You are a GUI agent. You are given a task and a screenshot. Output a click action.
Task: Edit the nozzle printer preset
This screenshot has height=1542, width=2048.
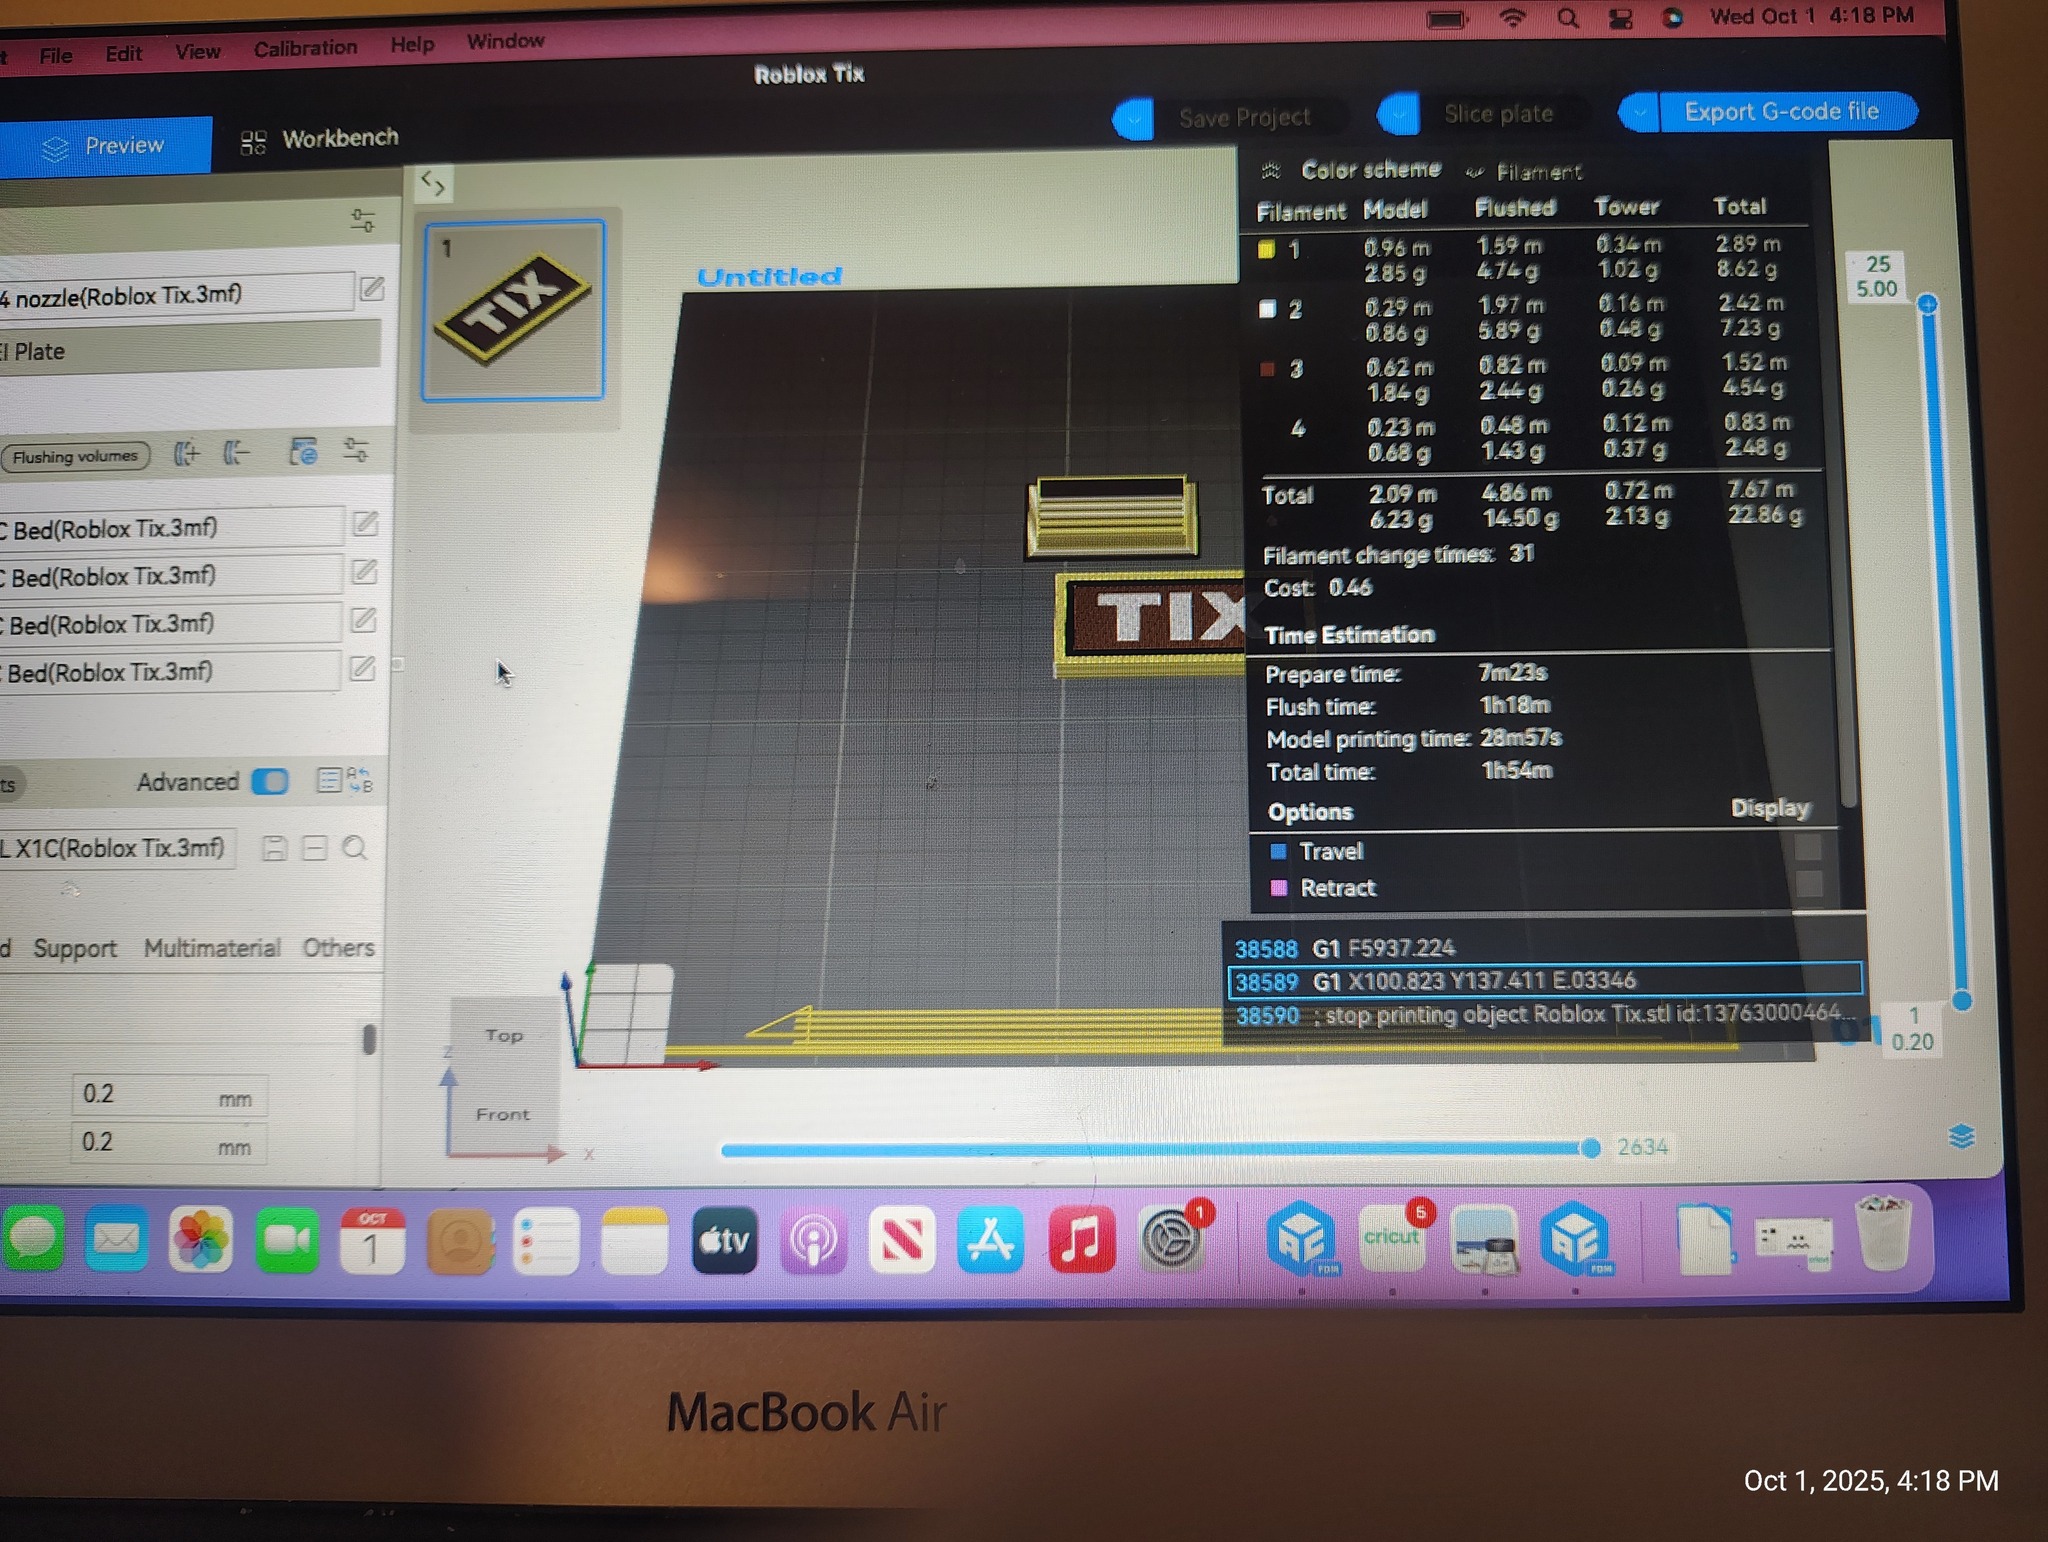coord(371,289)
